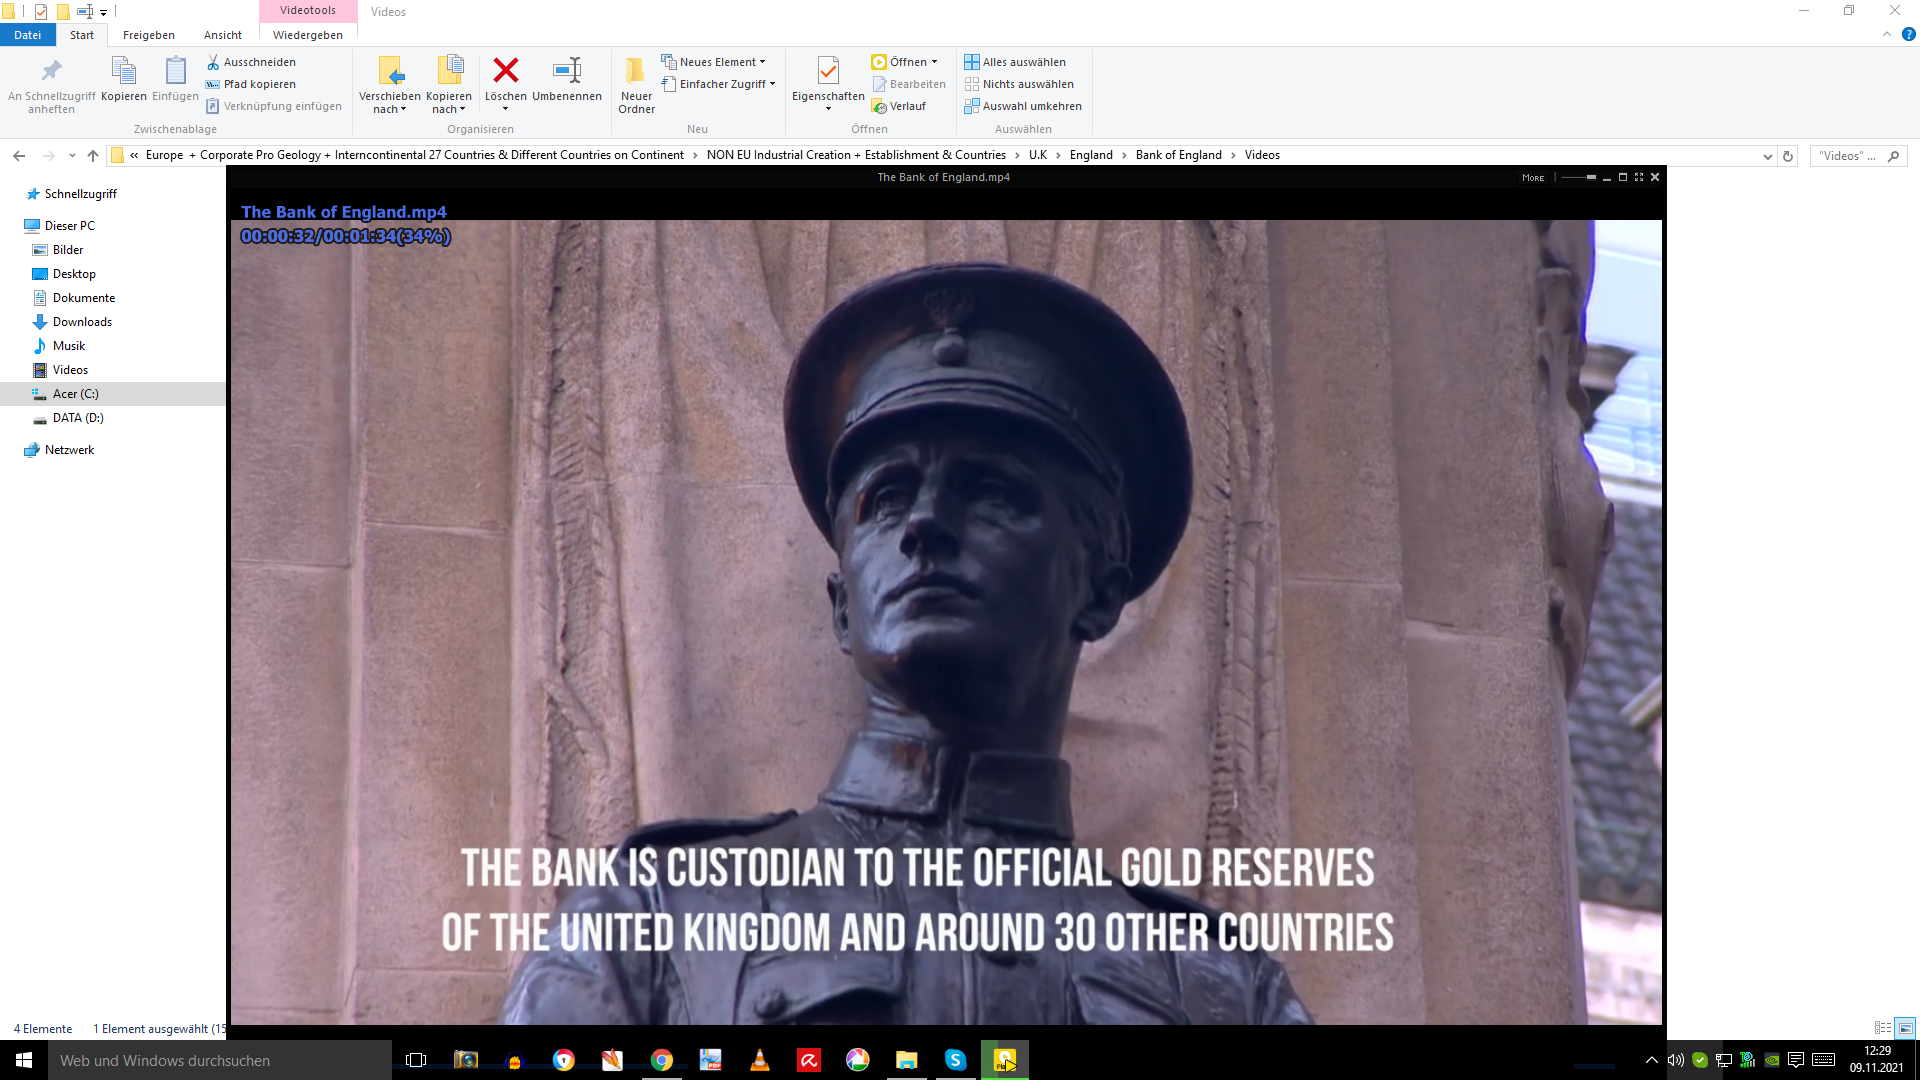Click the Videos search box
The height and width of the screenshot is (1080, 1920).
pos(1858,156)
